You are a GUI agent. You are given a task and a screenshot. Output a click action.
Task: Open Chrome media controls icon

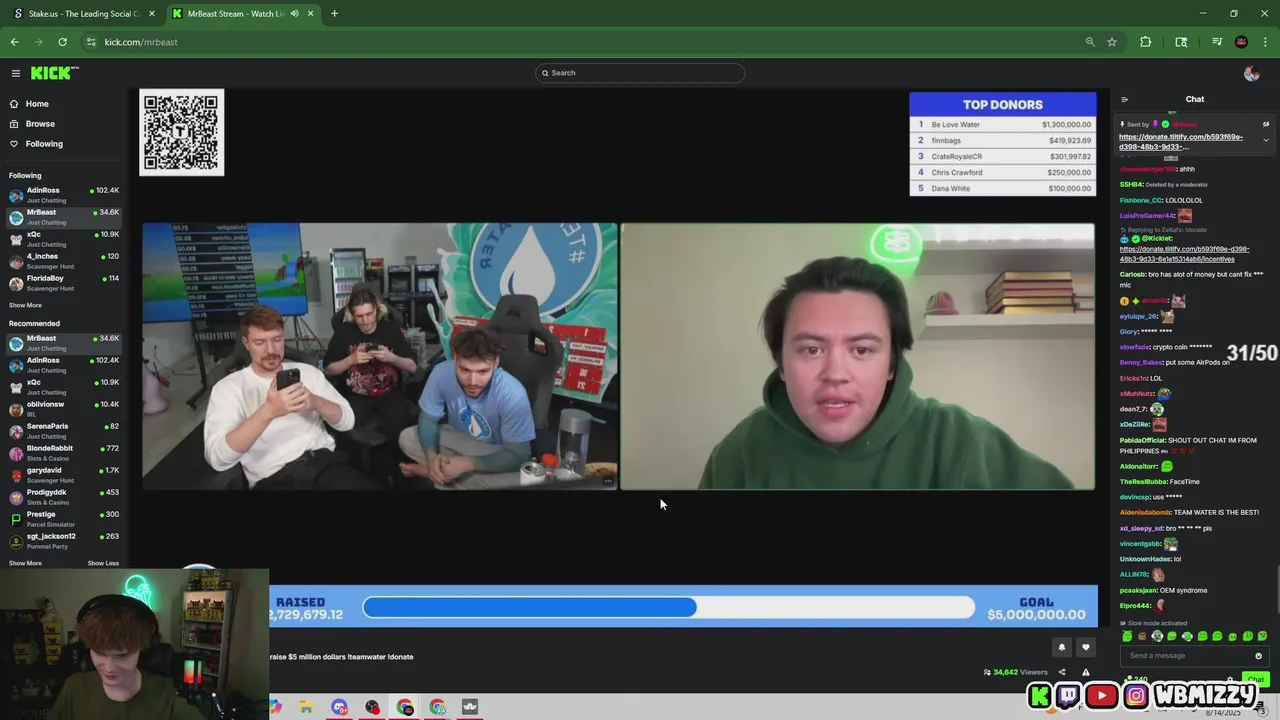(1217, 42)
